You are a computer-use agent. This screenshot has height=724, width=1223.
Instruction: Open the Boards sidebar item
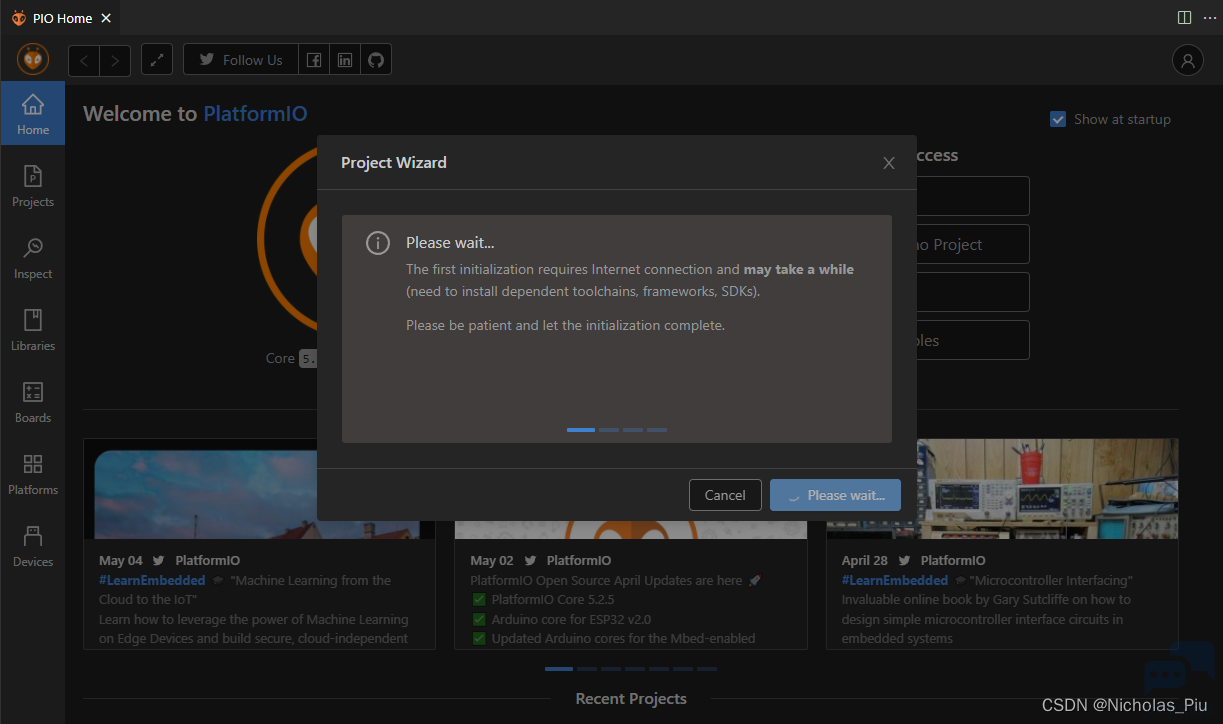click(33, 402)
